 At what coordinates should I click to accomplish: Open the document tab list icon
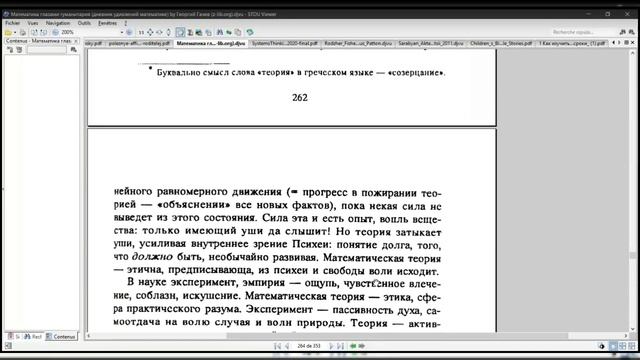coord(627,42)
